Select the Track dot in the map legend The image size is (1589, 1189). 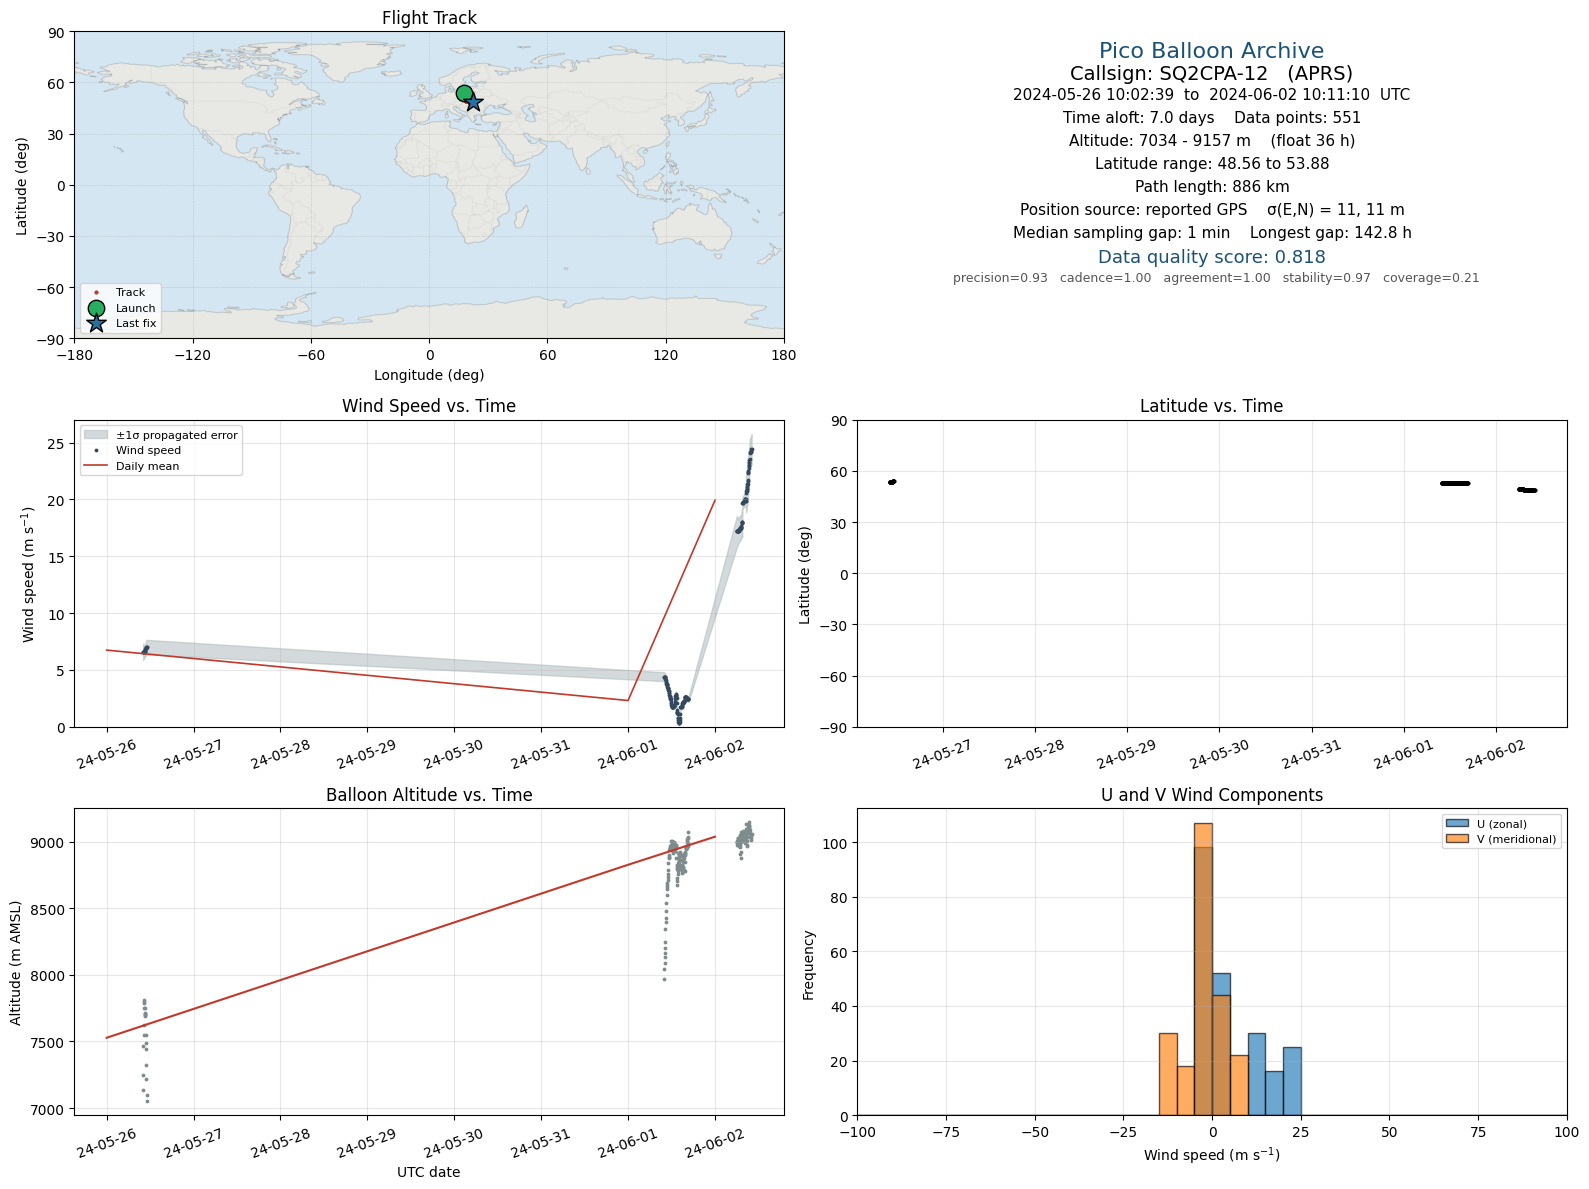(x=96, y=293)
